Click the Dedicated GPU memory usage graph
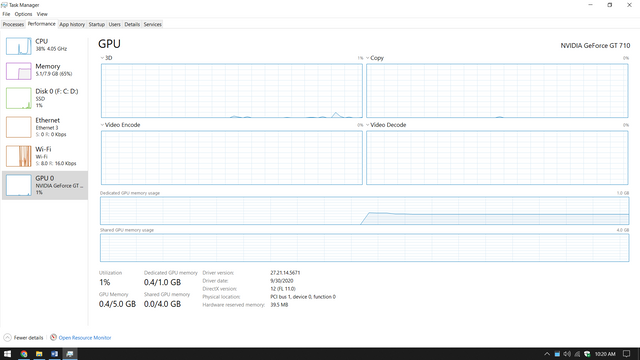Screen dimensions: 640x360 pos(364,211)
